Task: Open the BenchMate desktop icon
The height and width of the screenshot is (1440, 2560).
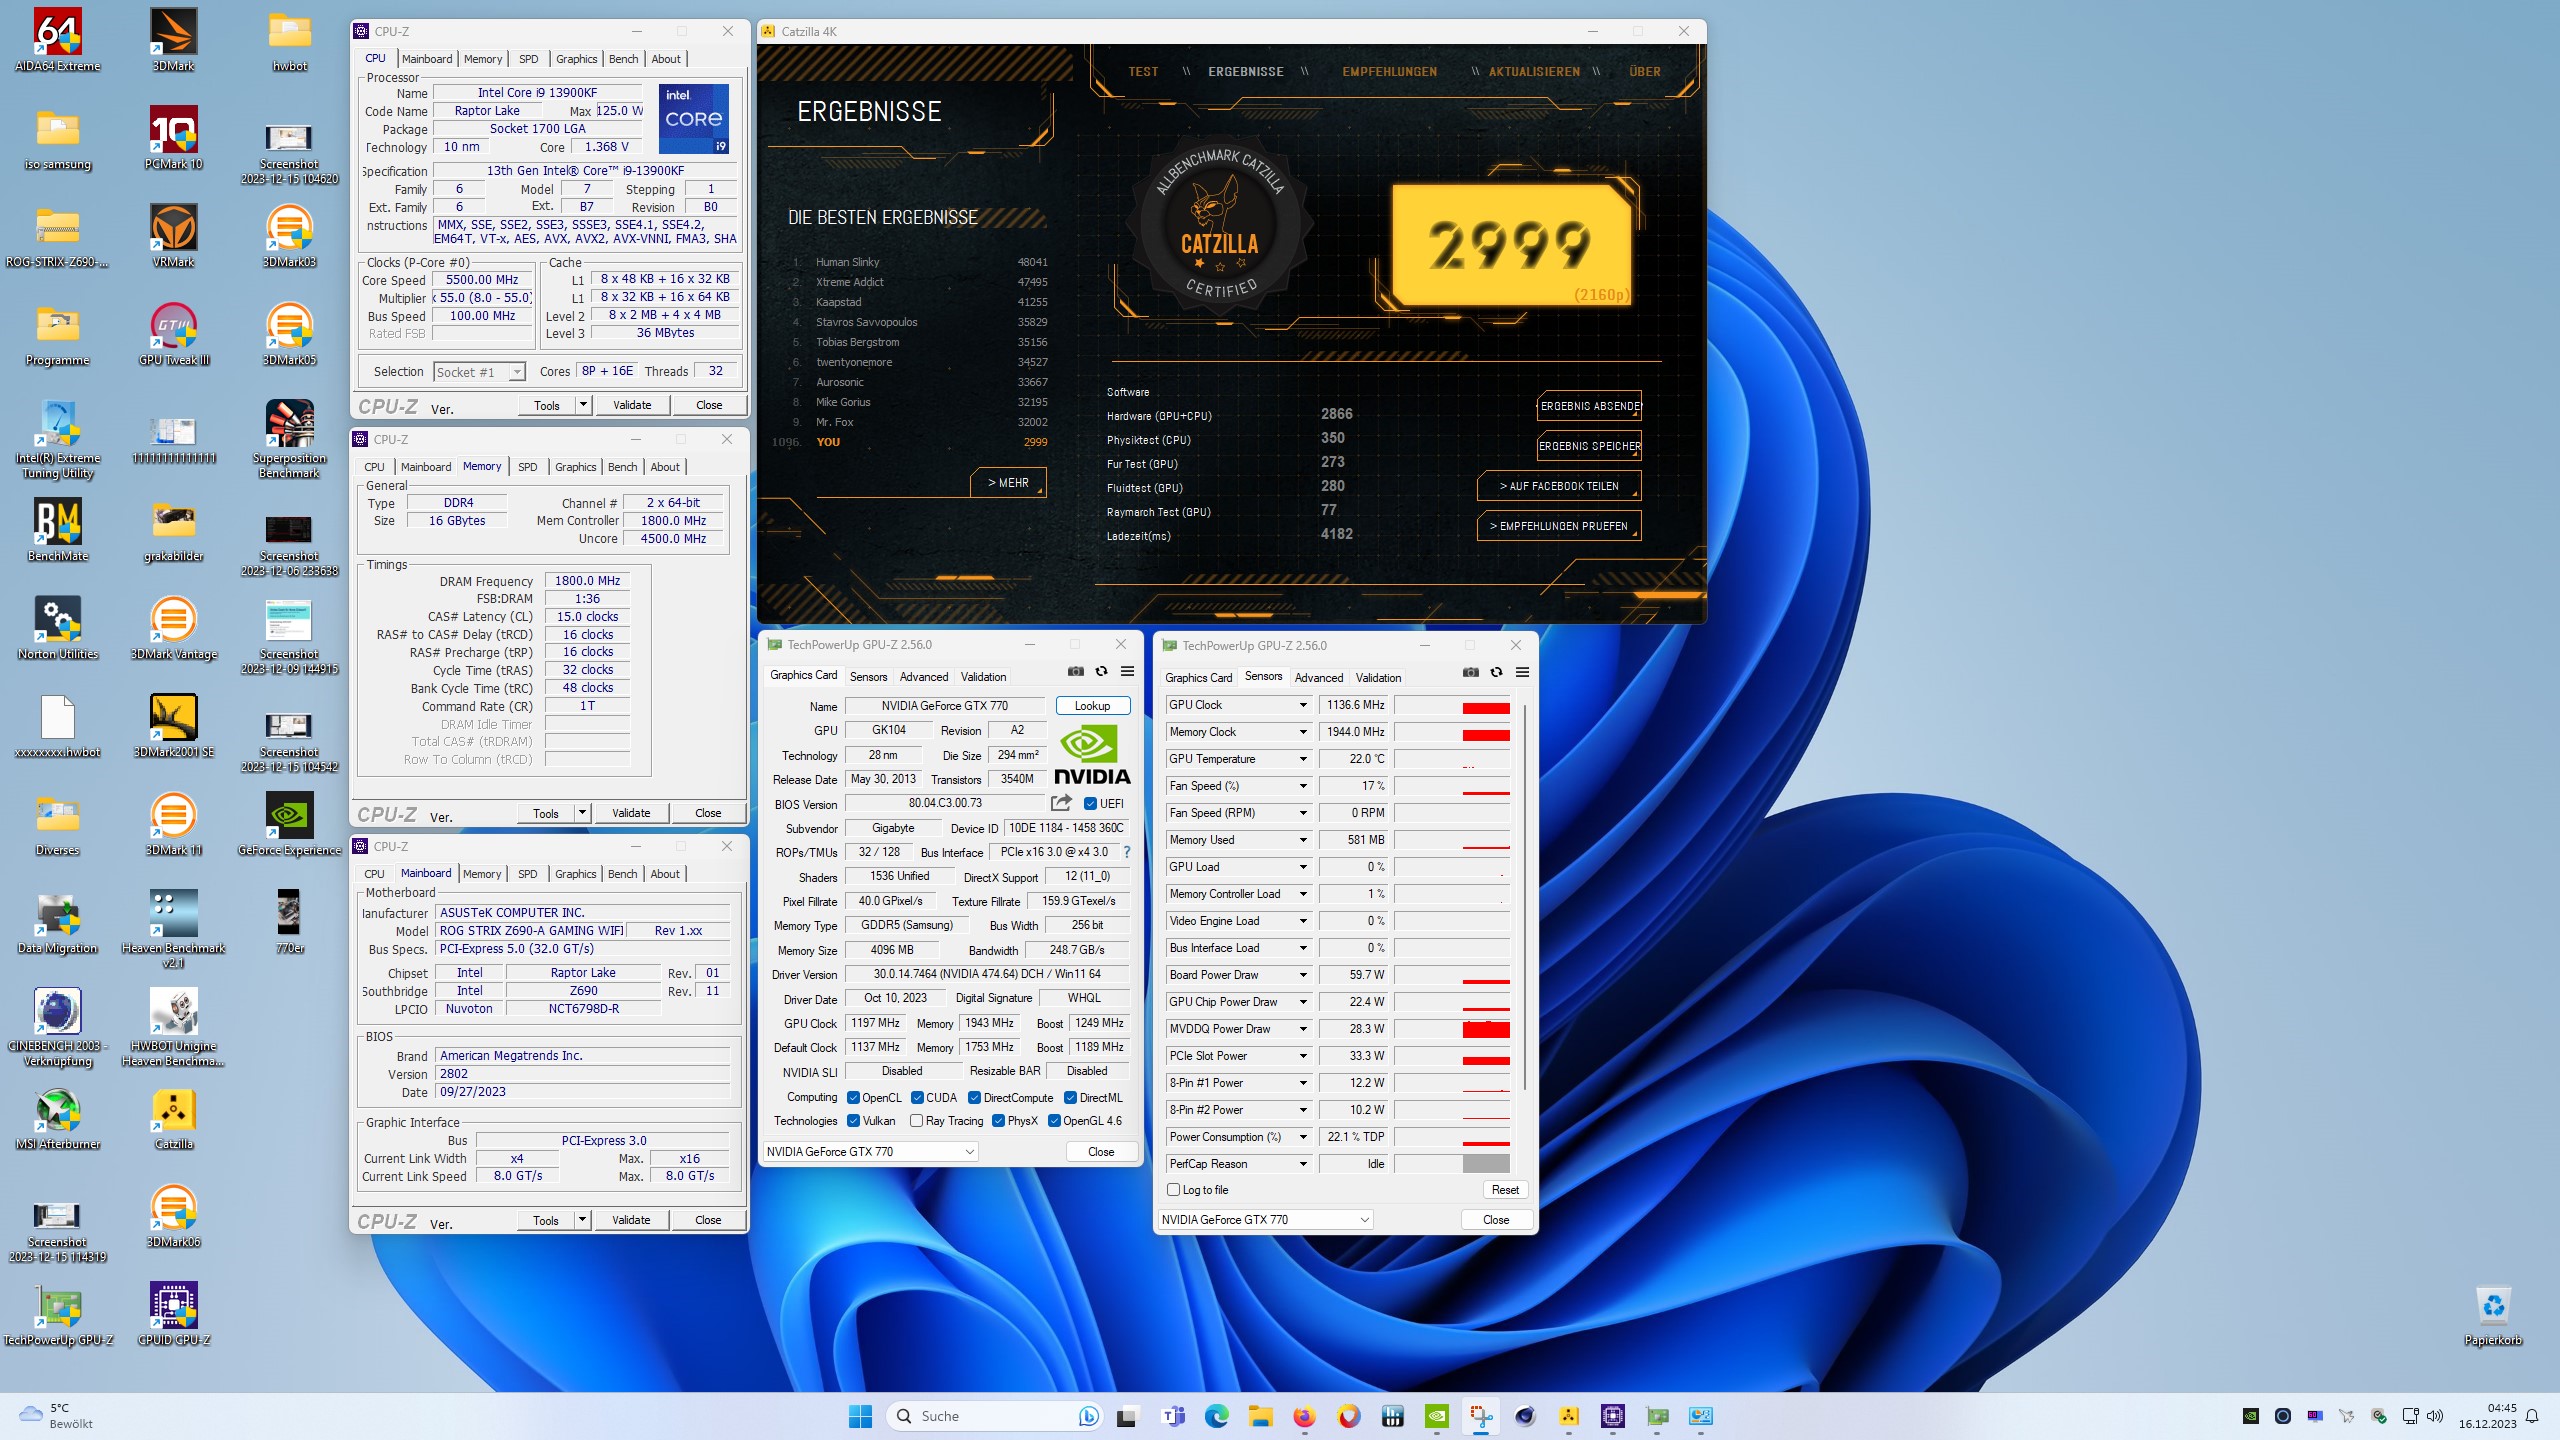Action: click(57, 531)
